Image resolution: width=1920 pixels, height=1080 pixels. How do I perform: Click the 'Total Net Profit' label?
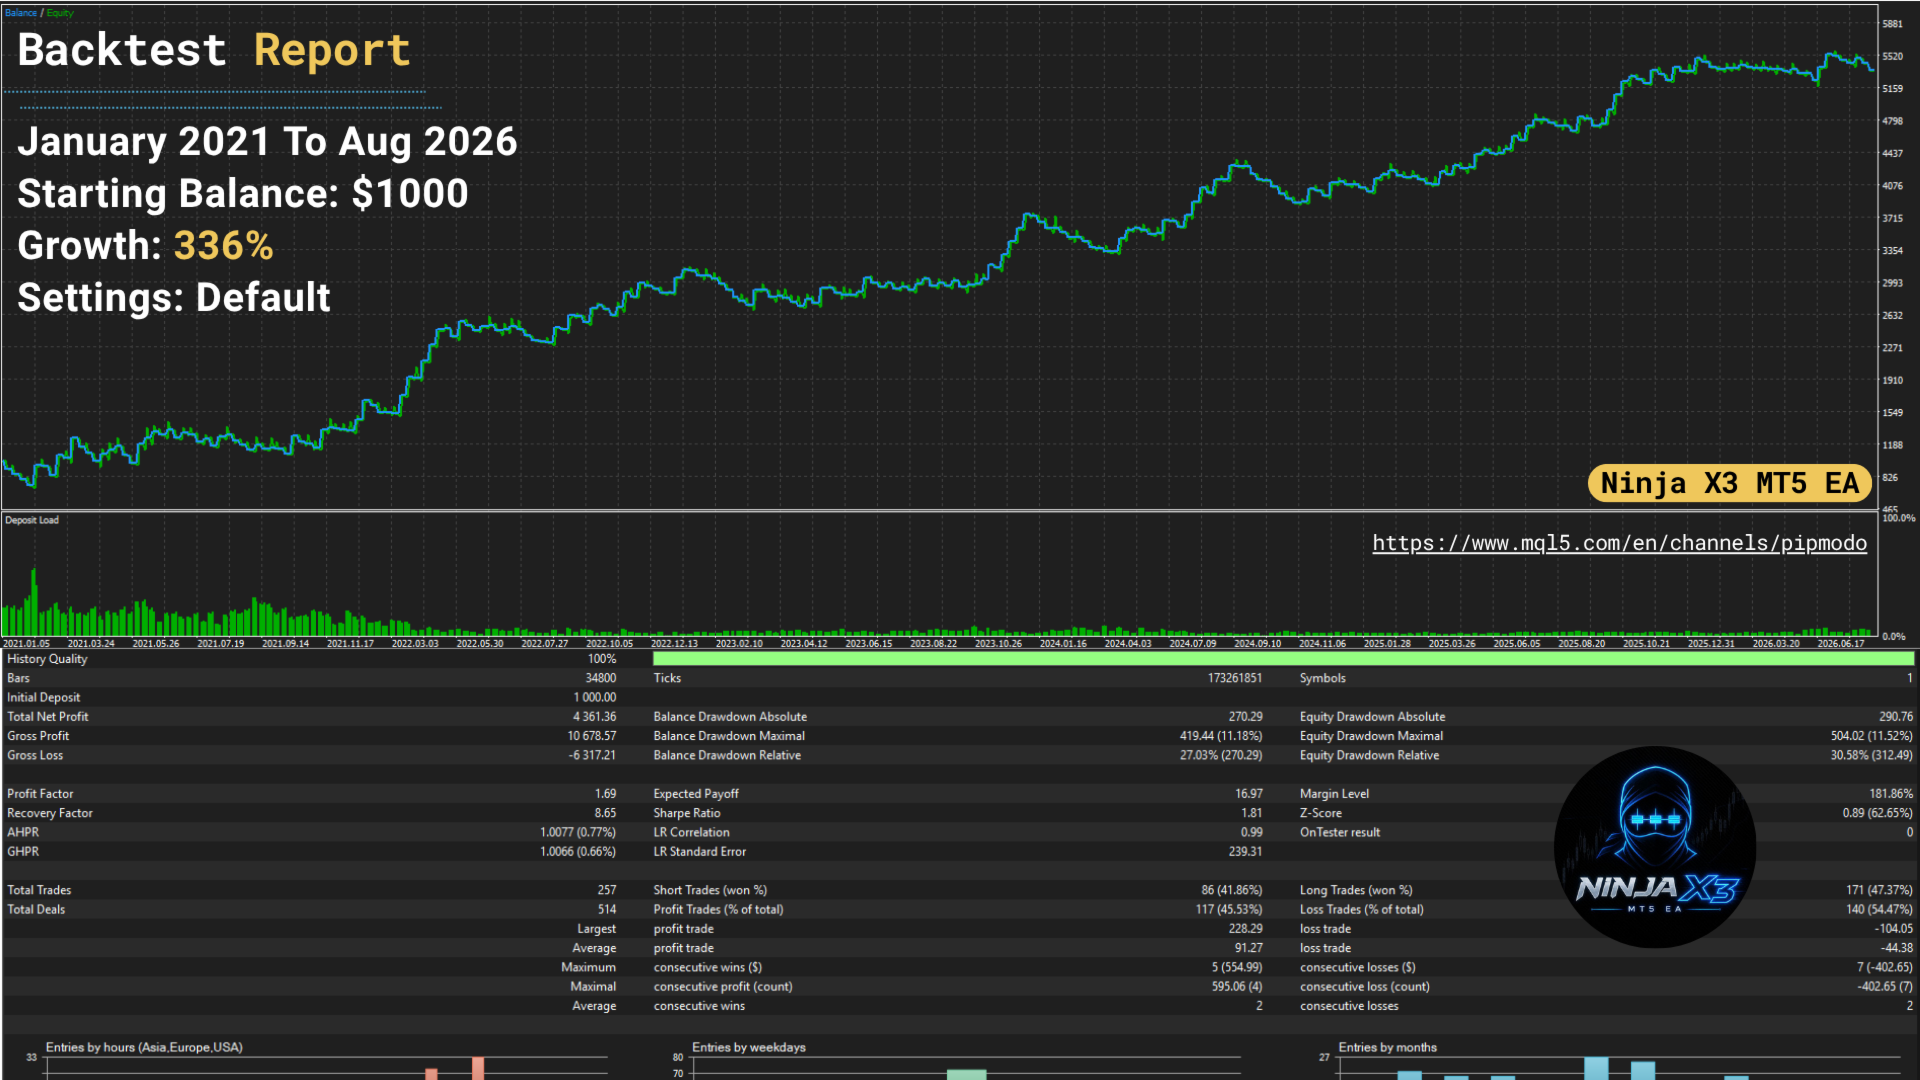tap(47, 717)
